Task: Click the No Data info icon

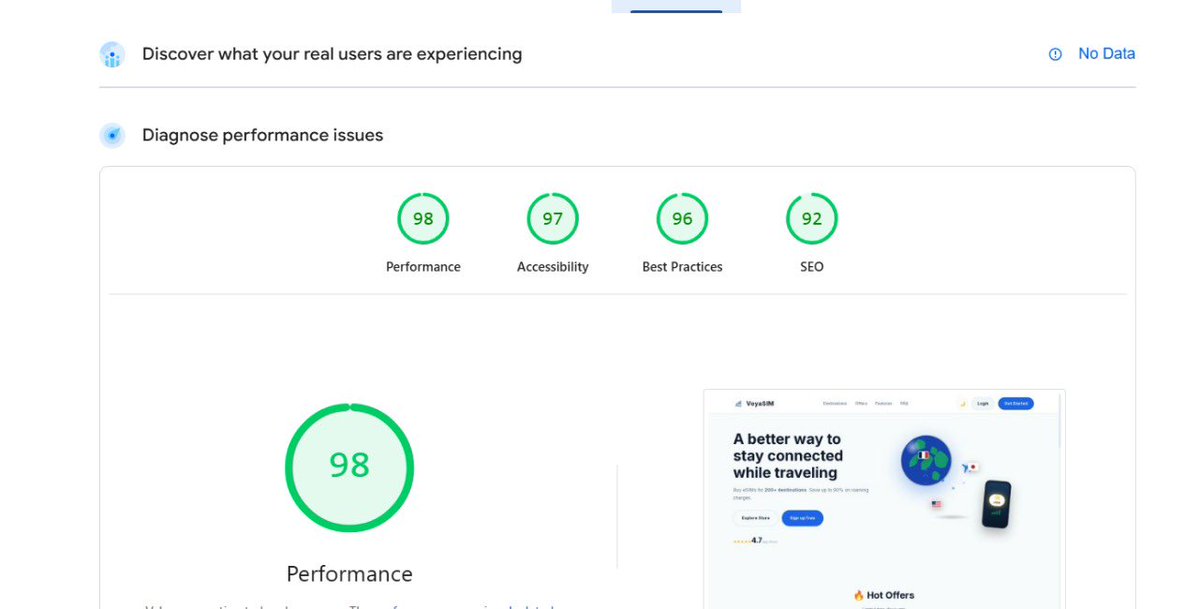Action: (x=1054, y=54)
